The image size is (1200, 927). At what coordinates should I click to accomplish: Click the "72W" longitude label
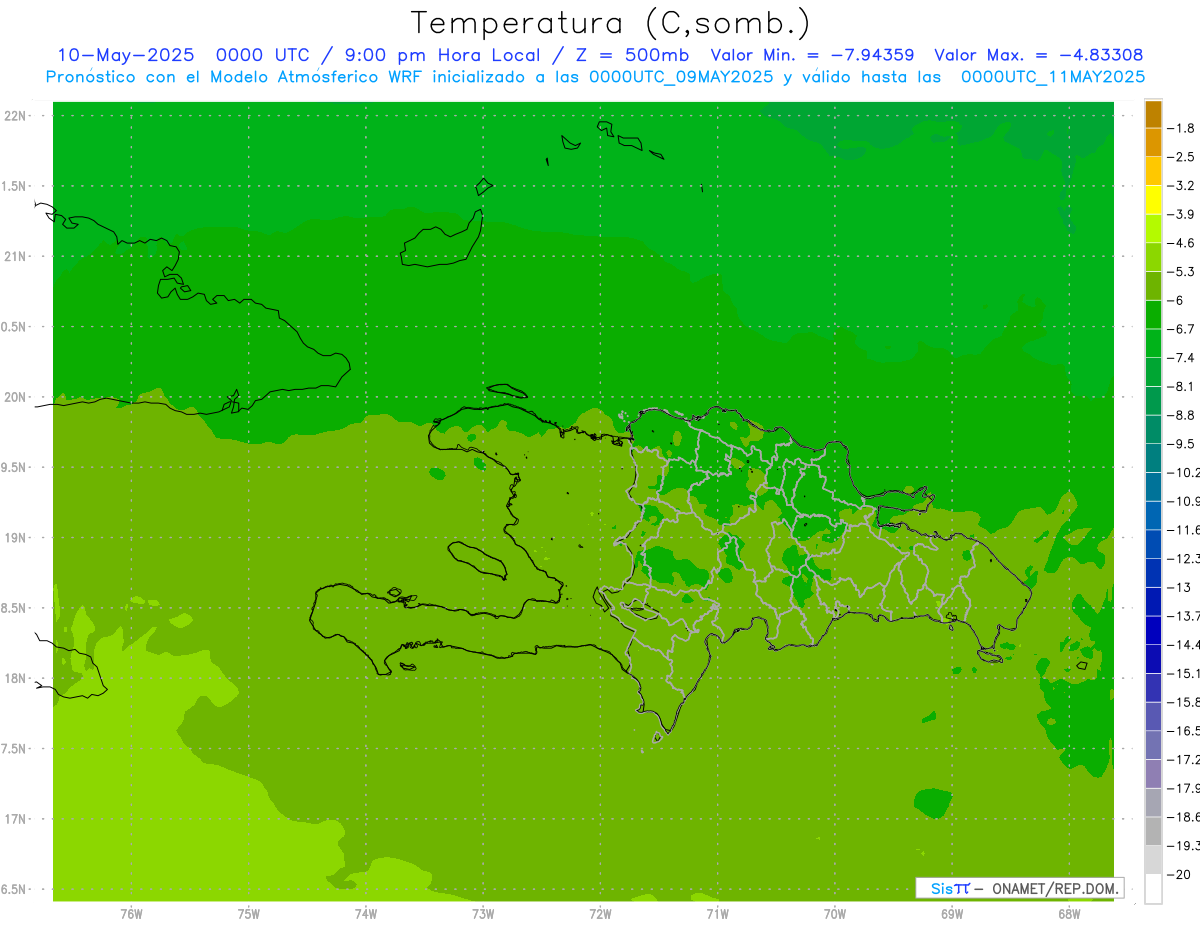coord(601,914)
